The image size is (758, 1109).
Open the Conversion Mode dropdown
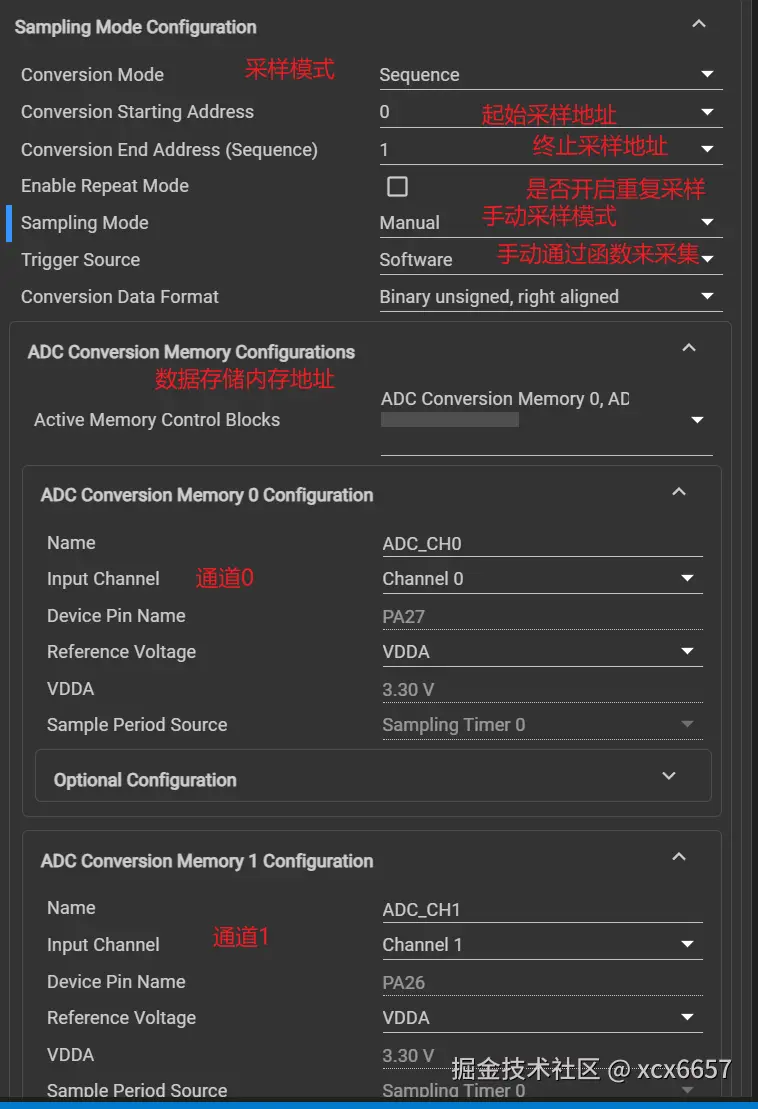(x=706, y=75)
